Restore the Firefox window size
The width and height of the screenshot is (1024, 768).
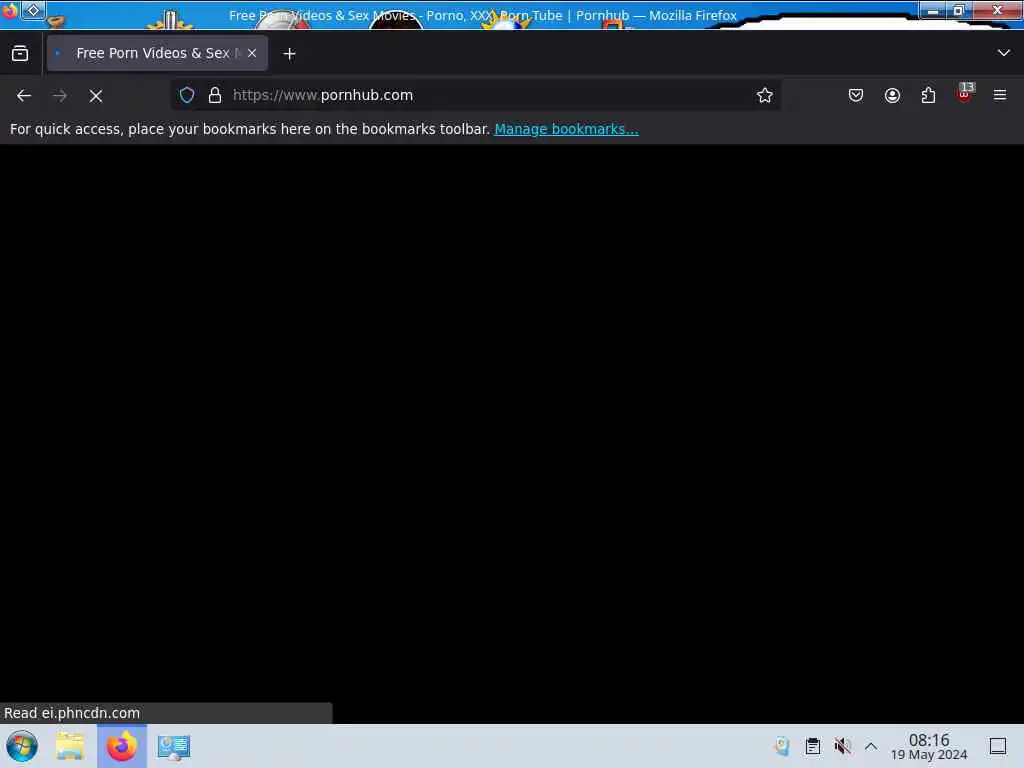click(x=959, y=10)
